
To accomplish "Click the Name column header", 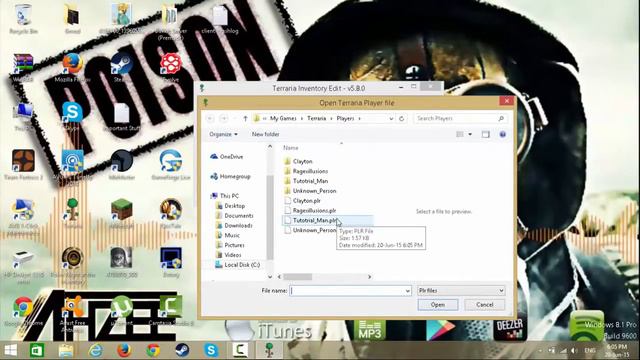I will tap(291, 148).
